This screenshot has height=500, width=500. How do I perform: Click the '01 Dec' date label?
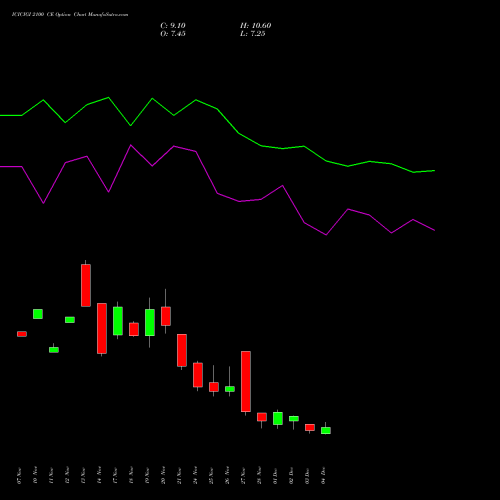pyautogui.click(x=275, y=476)
